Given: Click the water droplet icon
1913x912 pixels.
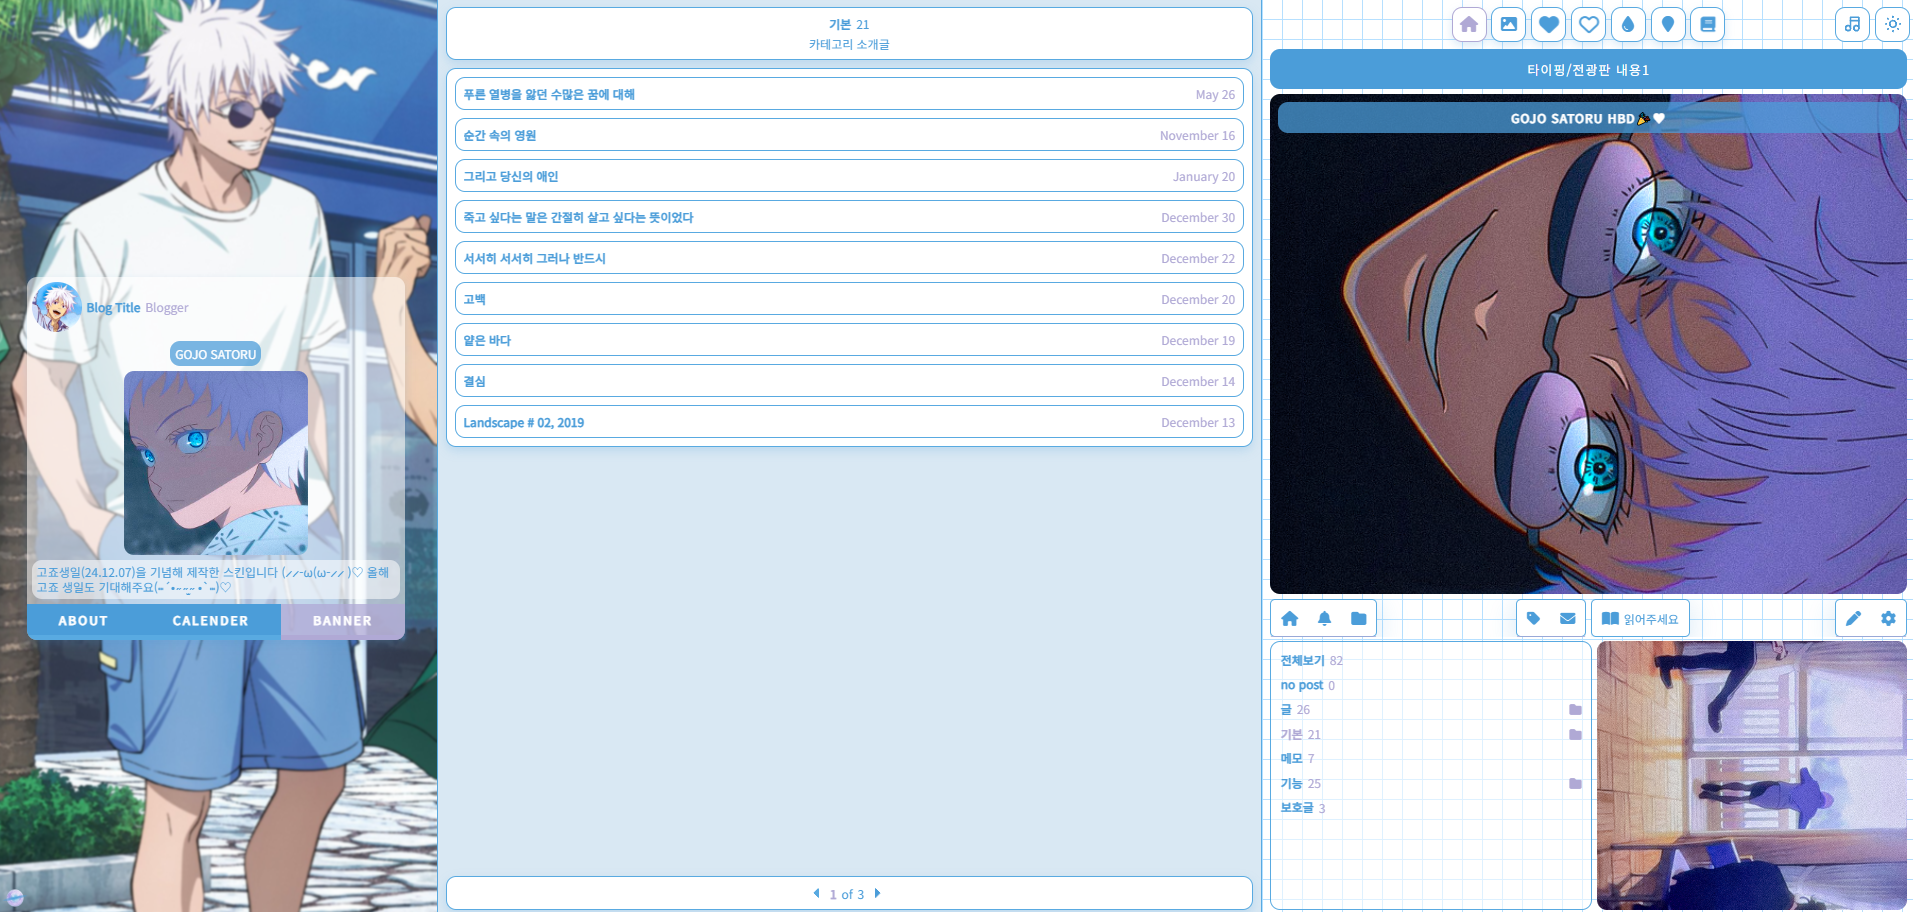Looking at the screenshot, I should [x=1628, y=24].
